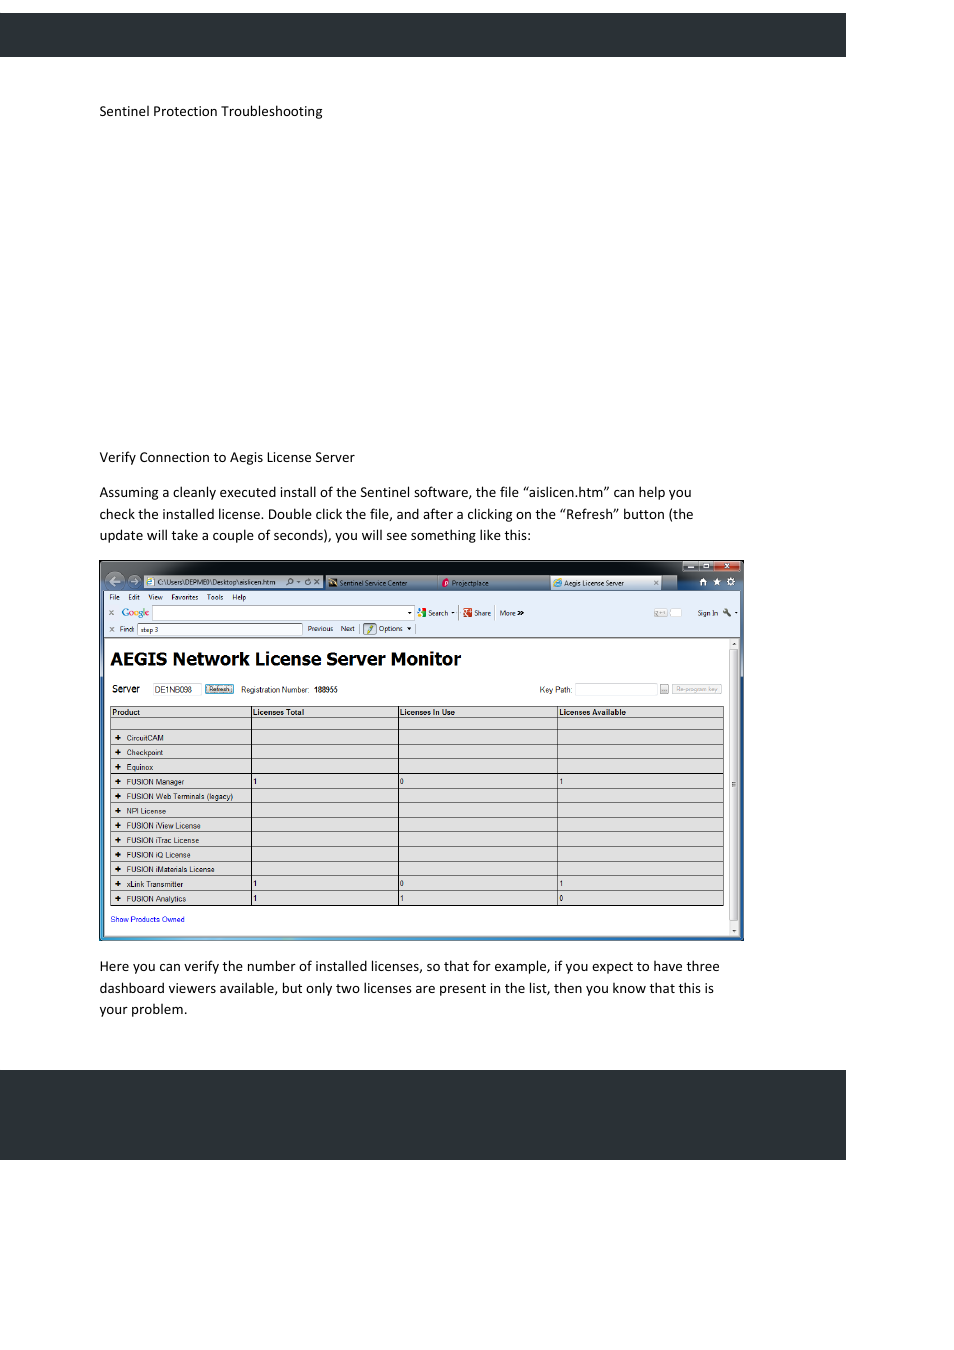Stop loading via address bar X

[317, 582]
